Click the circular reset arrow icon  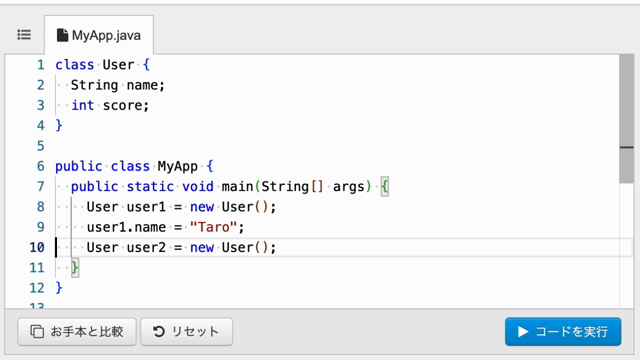coord(159,331)
